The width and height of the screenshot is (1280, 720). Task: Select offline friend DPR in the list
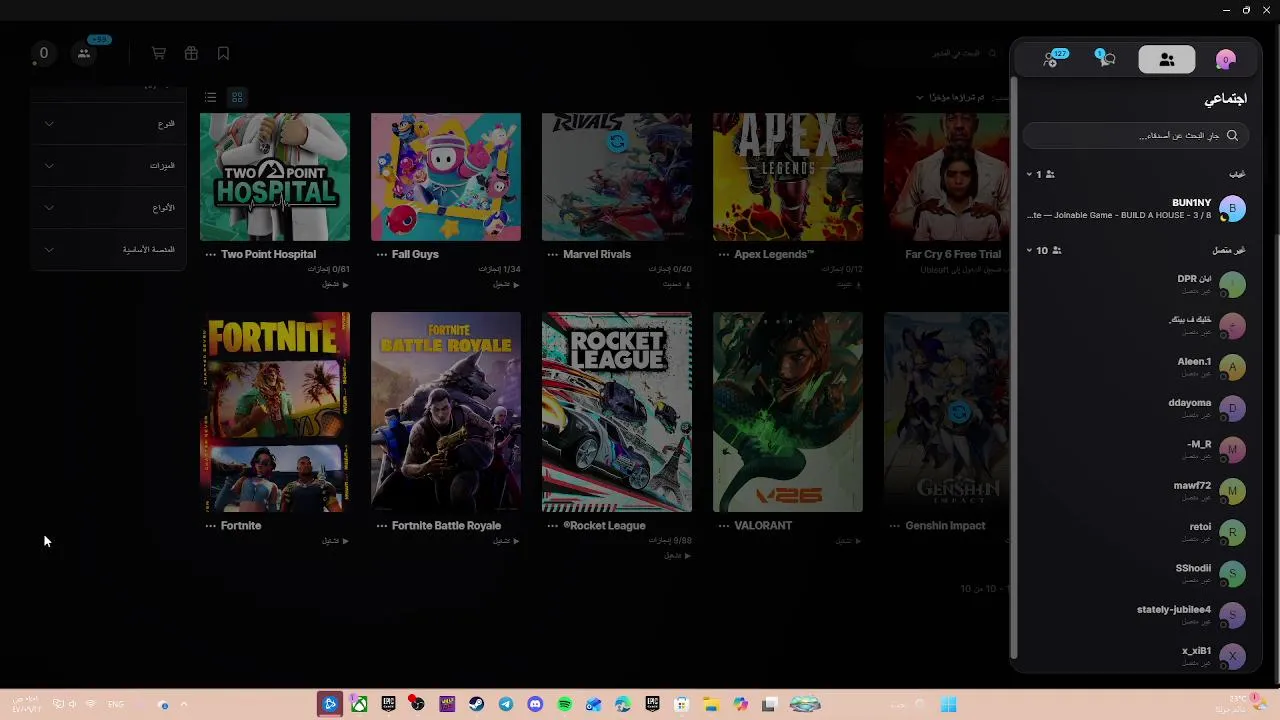pos(1135,285)
